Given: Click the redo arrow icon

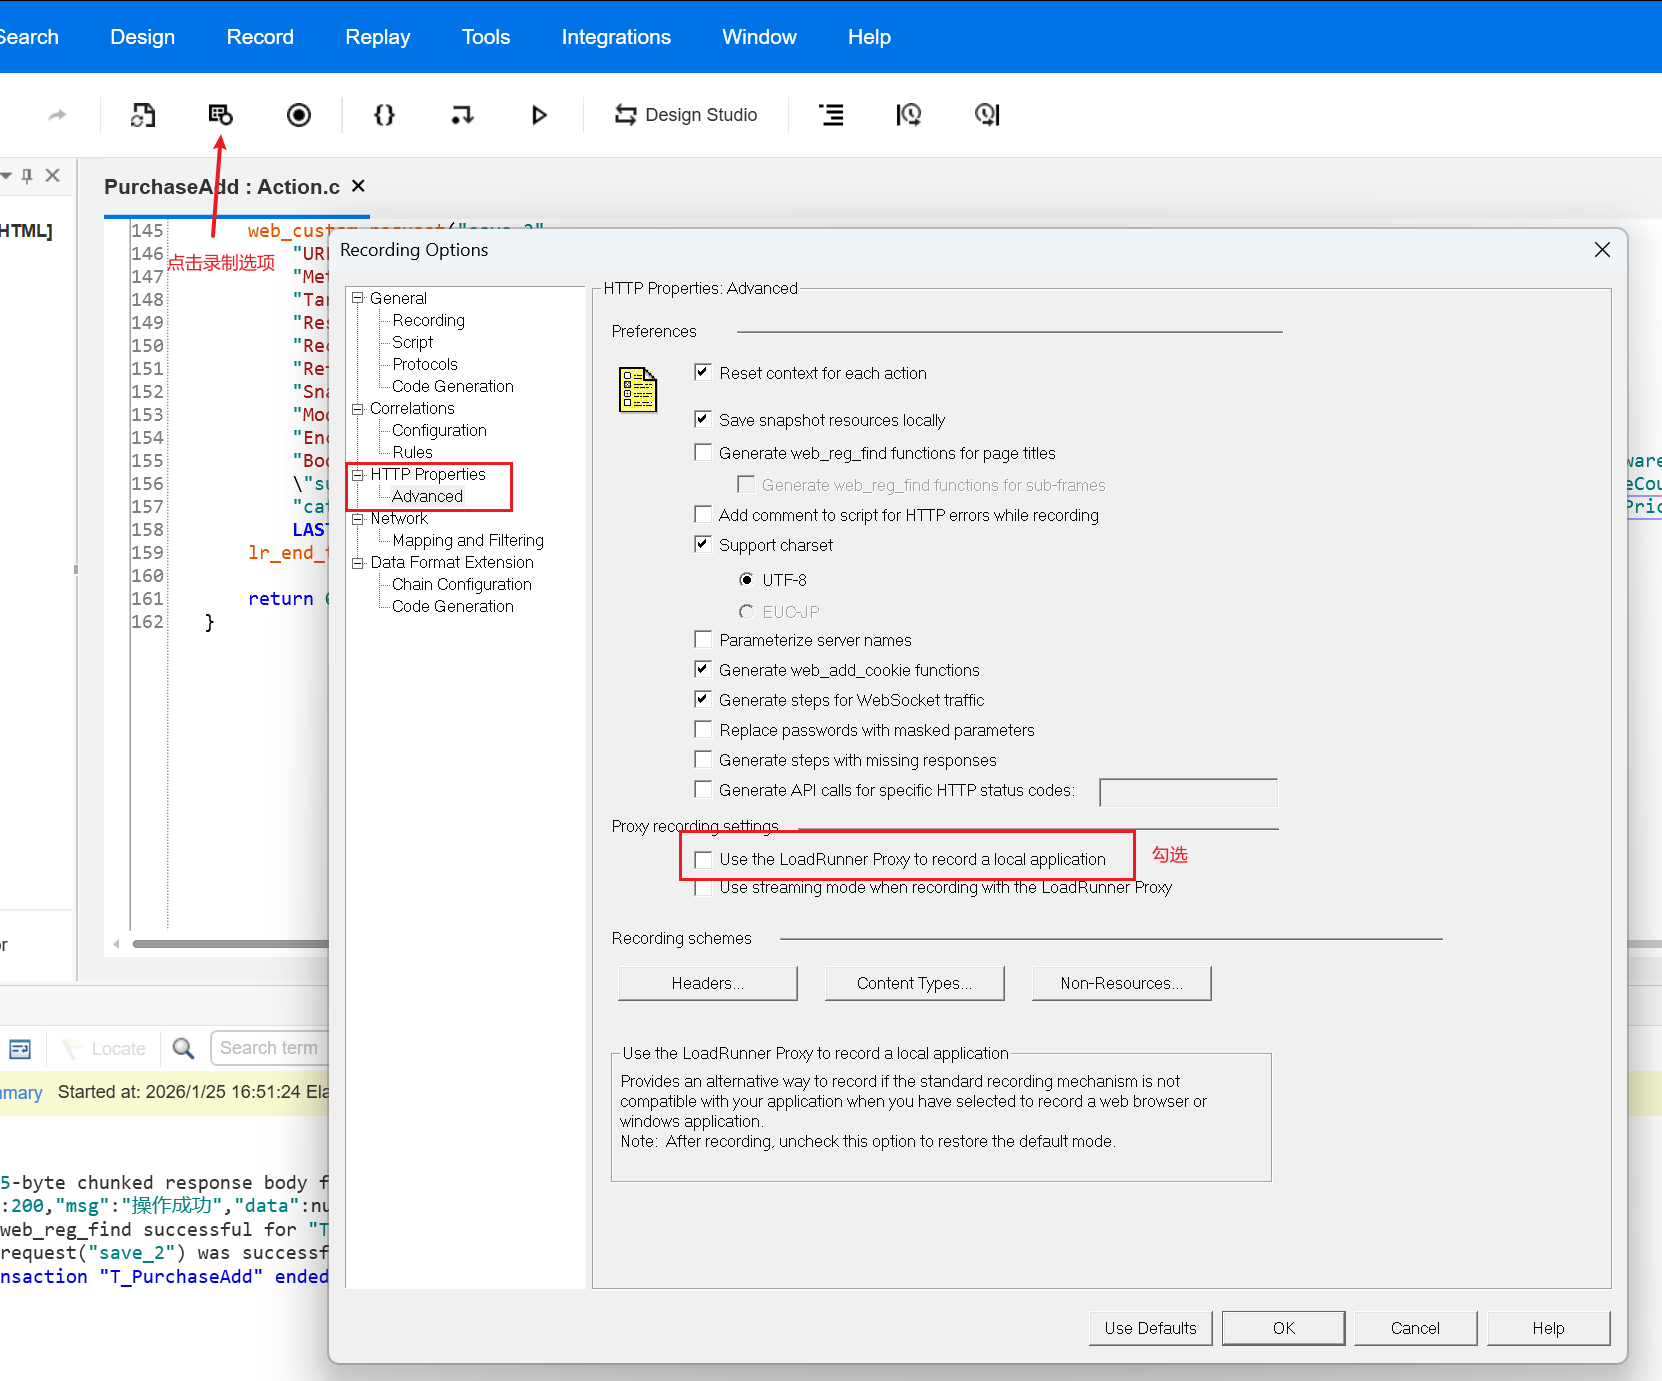Looking at the screenshot, I should pos(57,115).
